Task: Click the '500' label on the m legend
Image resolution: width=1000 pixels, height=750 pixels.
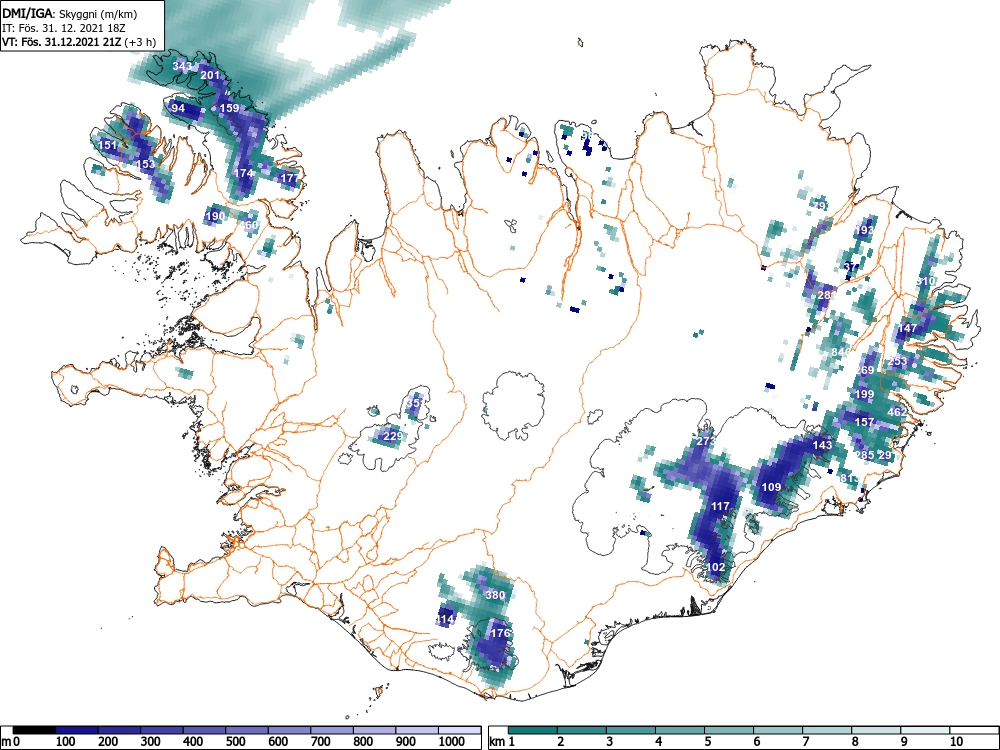Action: pyautogui.click(x=235, y=742)
